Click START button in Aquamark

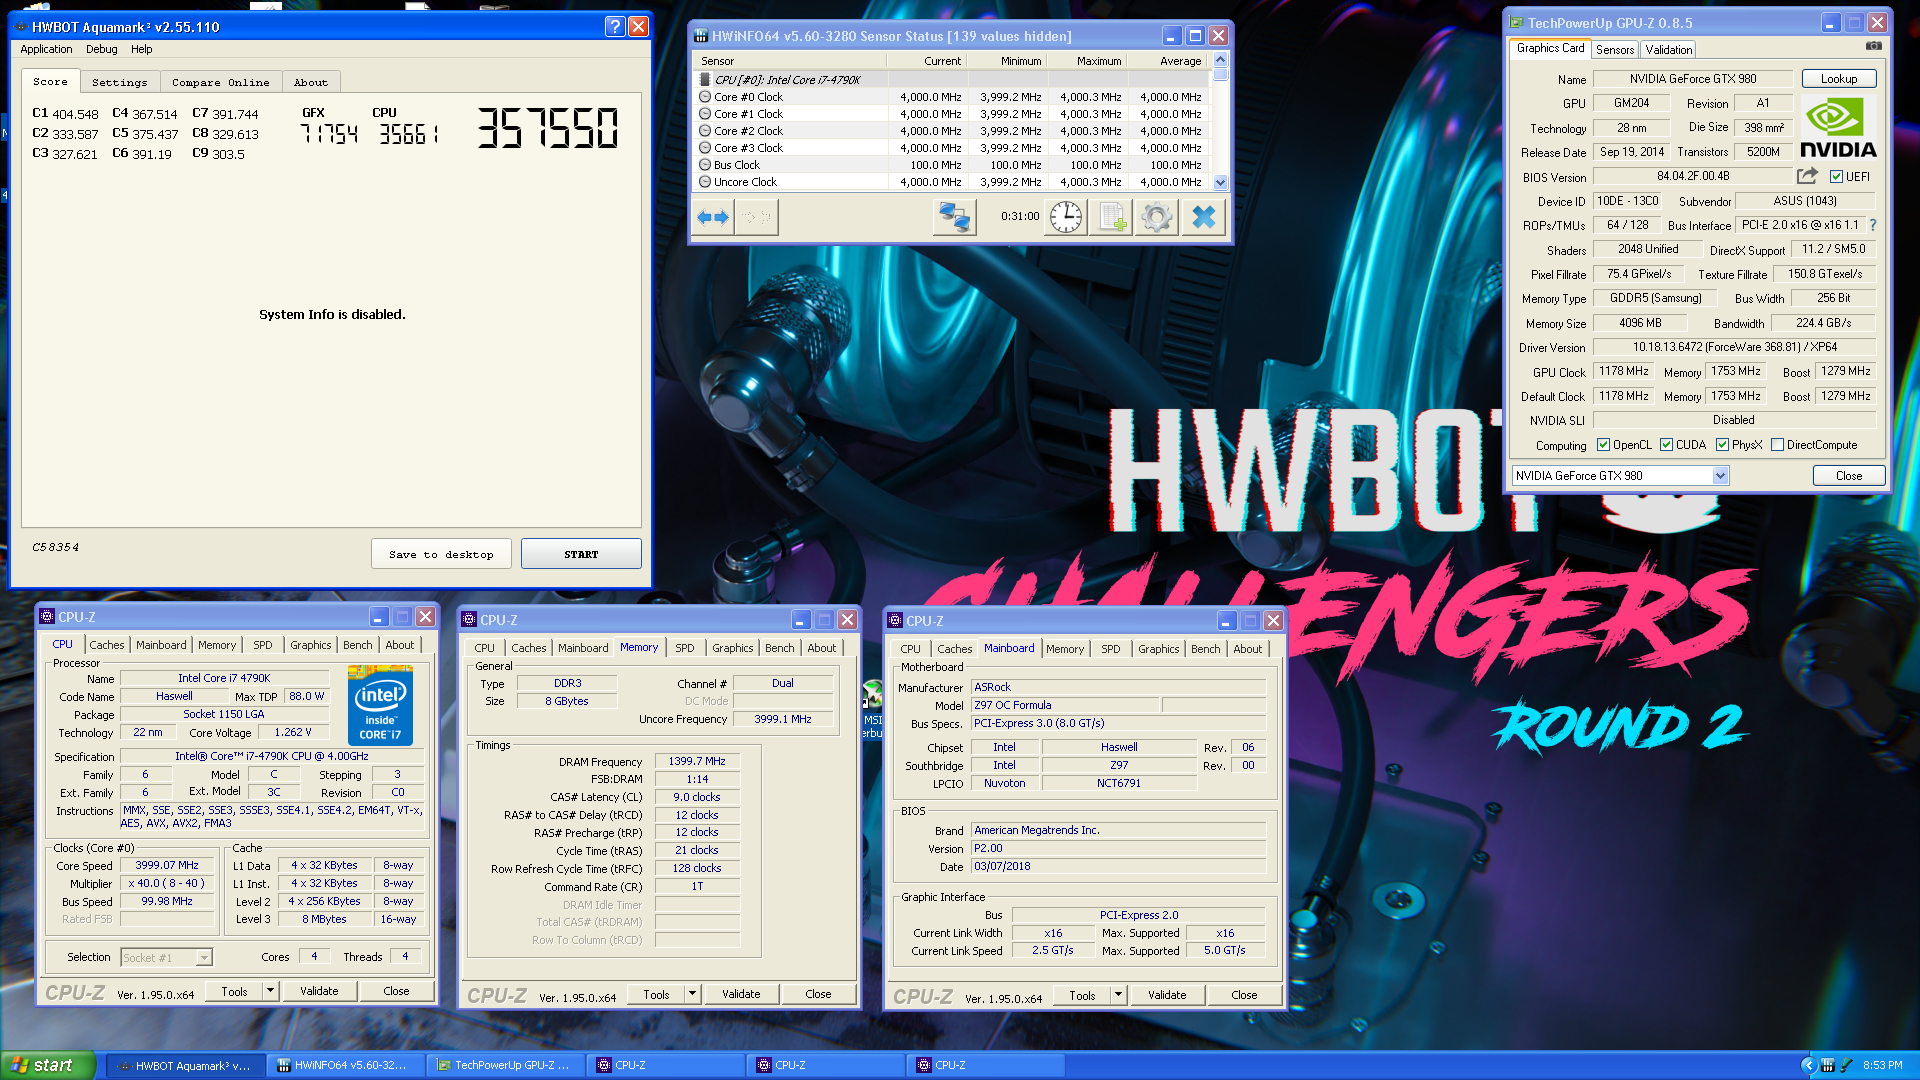pos(581,554)
